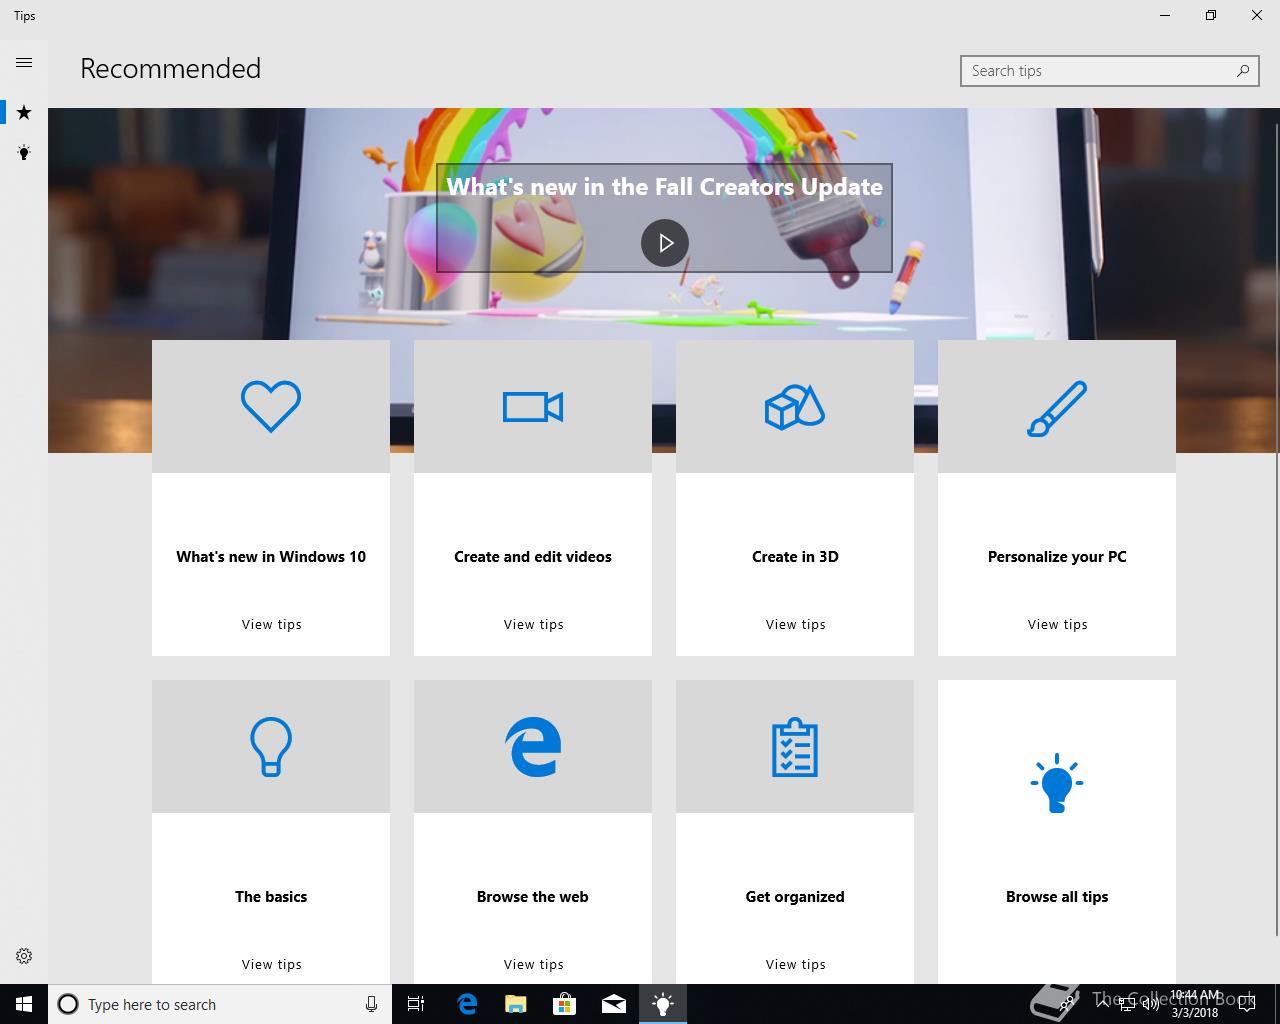Open File Explorer from the taskbar

[515, 1004]
